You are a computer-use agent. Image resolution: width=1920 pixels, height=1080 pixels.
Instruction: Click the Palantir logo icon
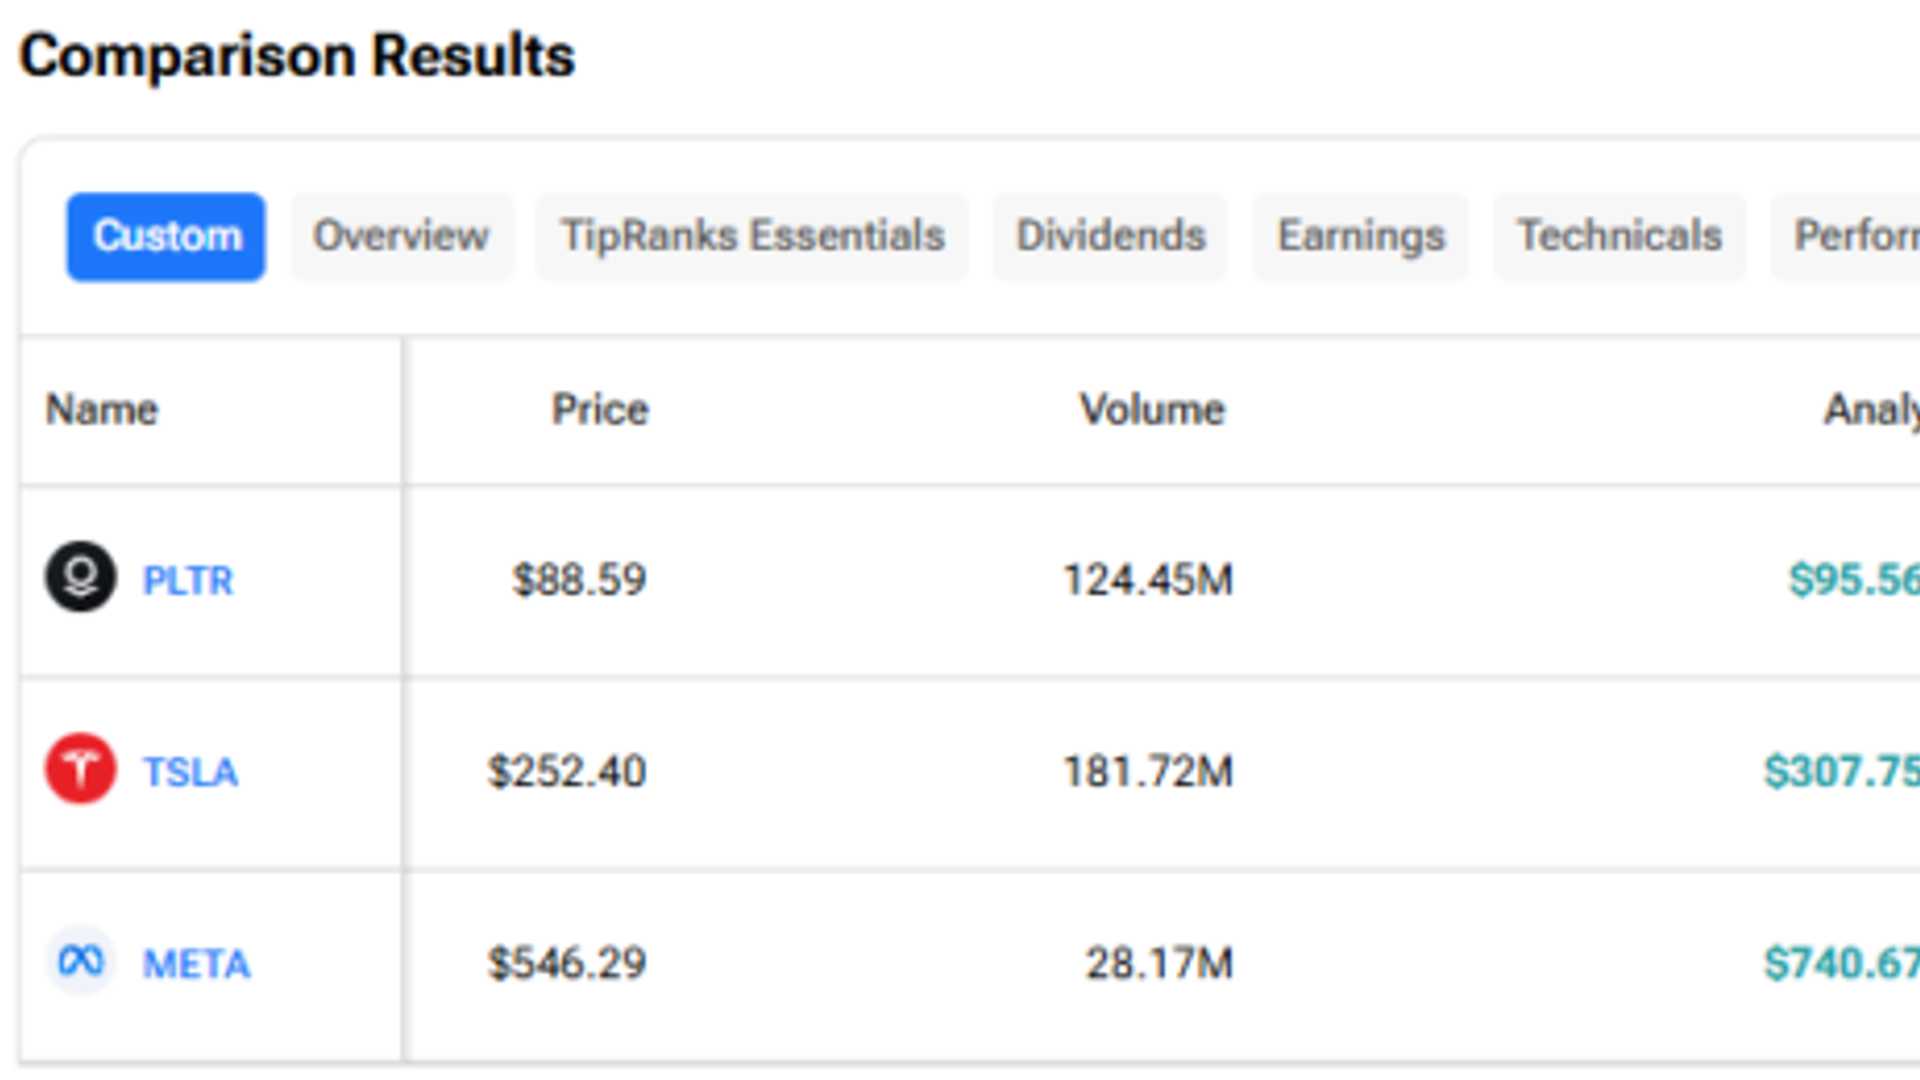80,578
